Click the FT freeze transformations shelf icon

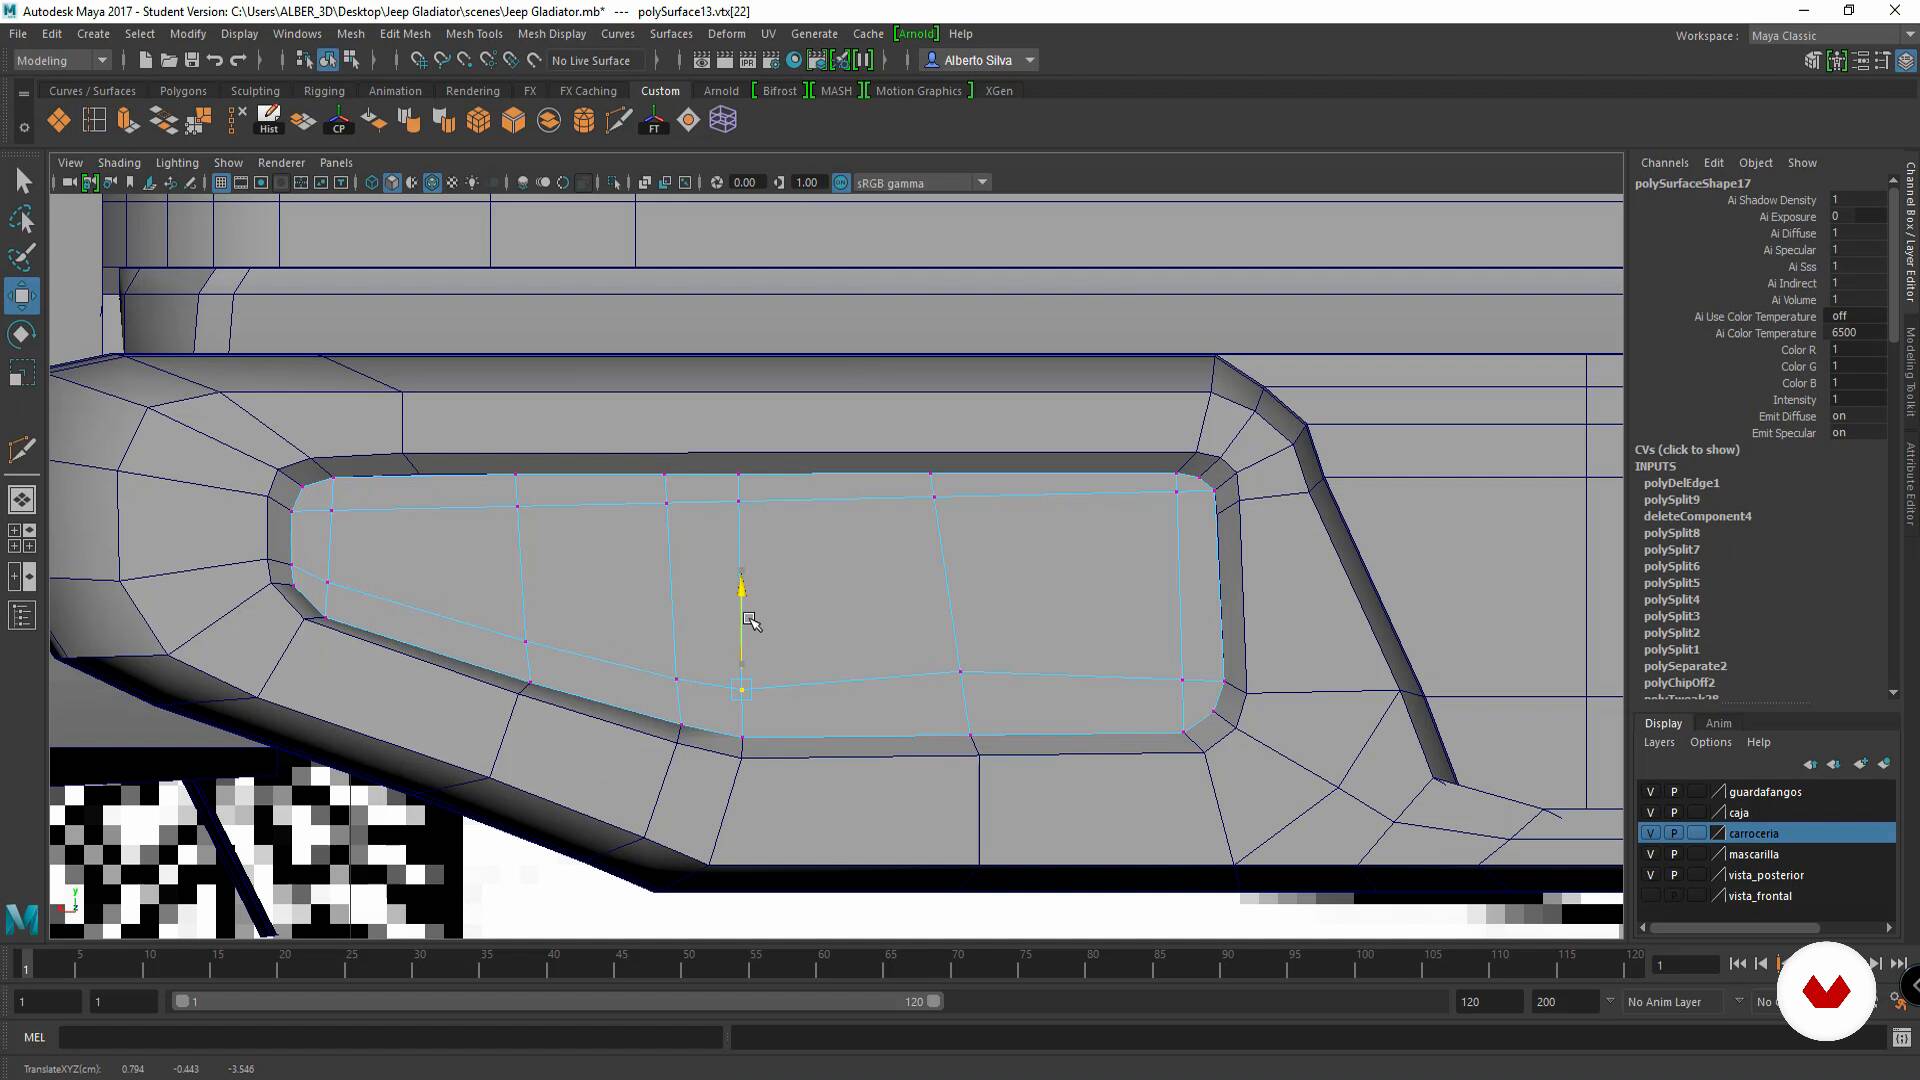[653, 121]
